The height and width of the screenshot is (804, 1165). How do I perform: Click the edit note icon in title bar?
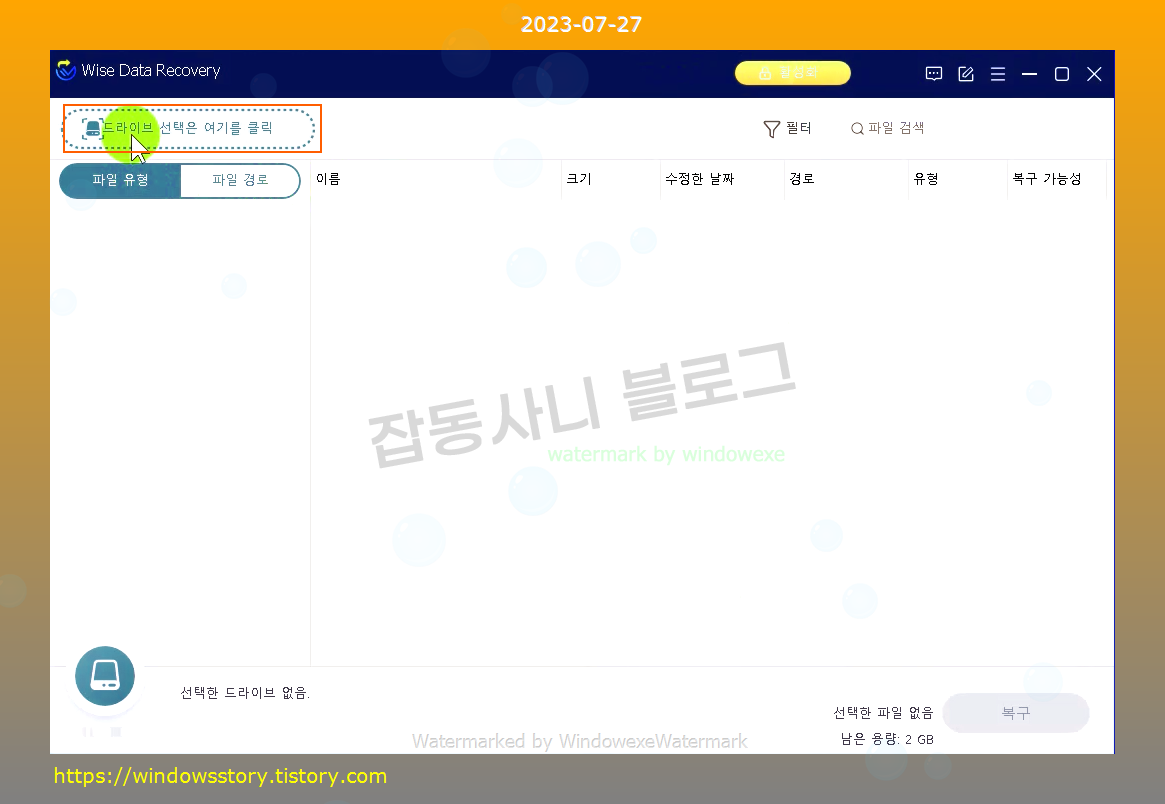[966, 74]
